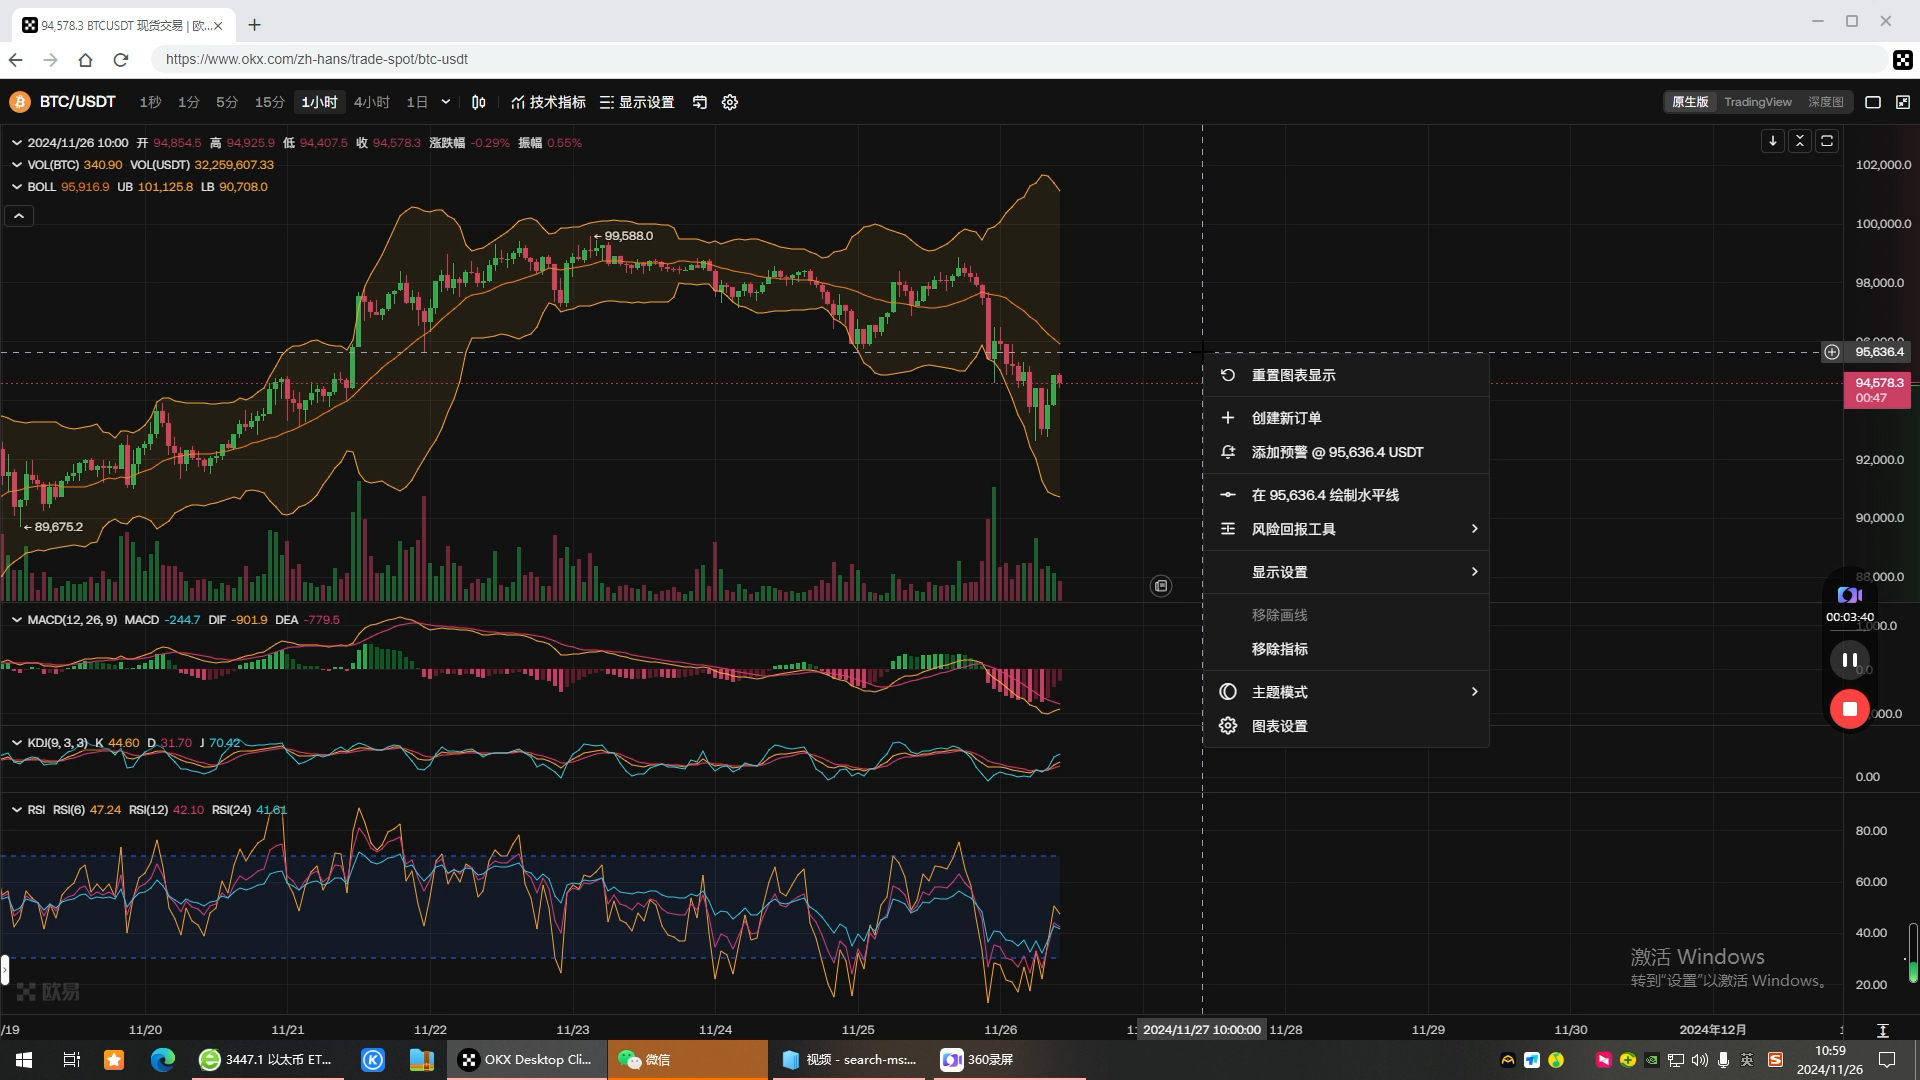The image size is (1920, 1080).
Task: Pause the screen recording
Action: (1850, 660)
